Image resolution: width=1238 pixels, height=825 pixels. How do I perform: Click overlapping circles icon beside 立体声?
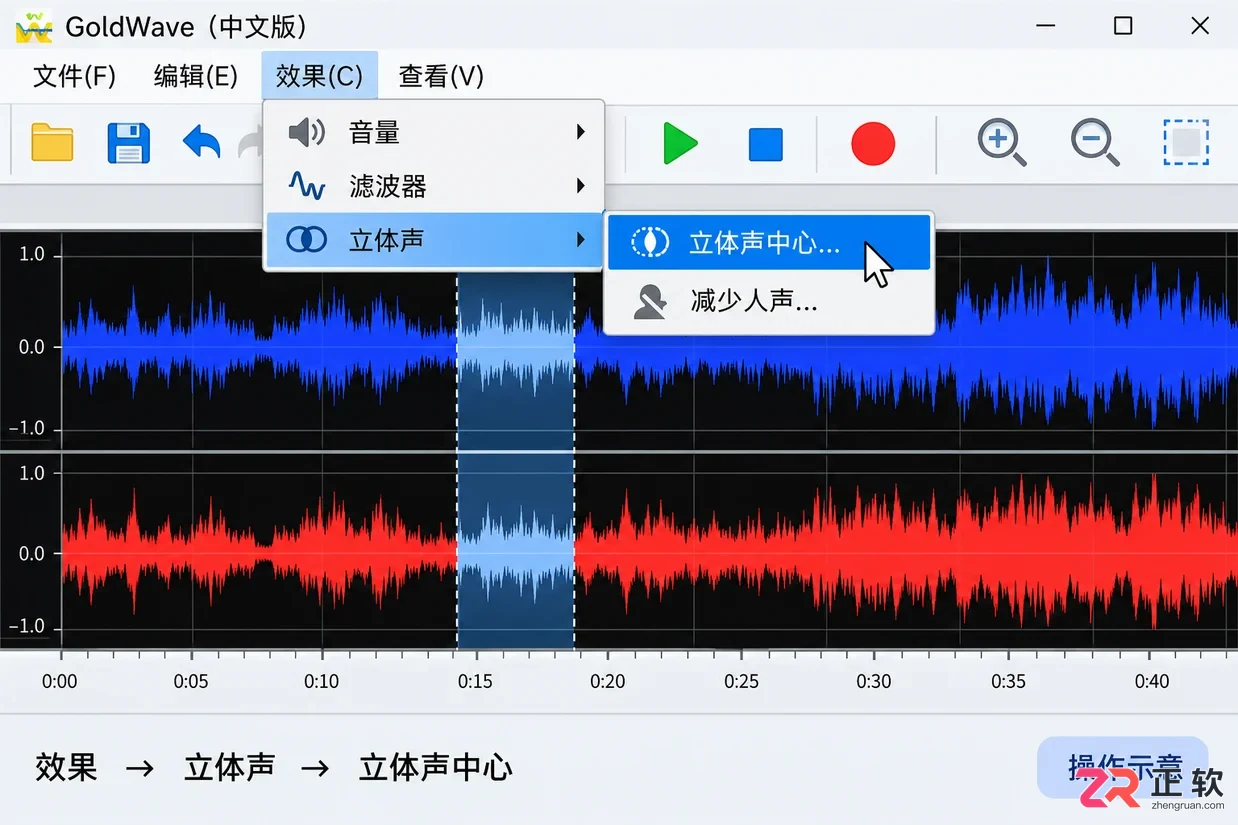coord(306,239)
